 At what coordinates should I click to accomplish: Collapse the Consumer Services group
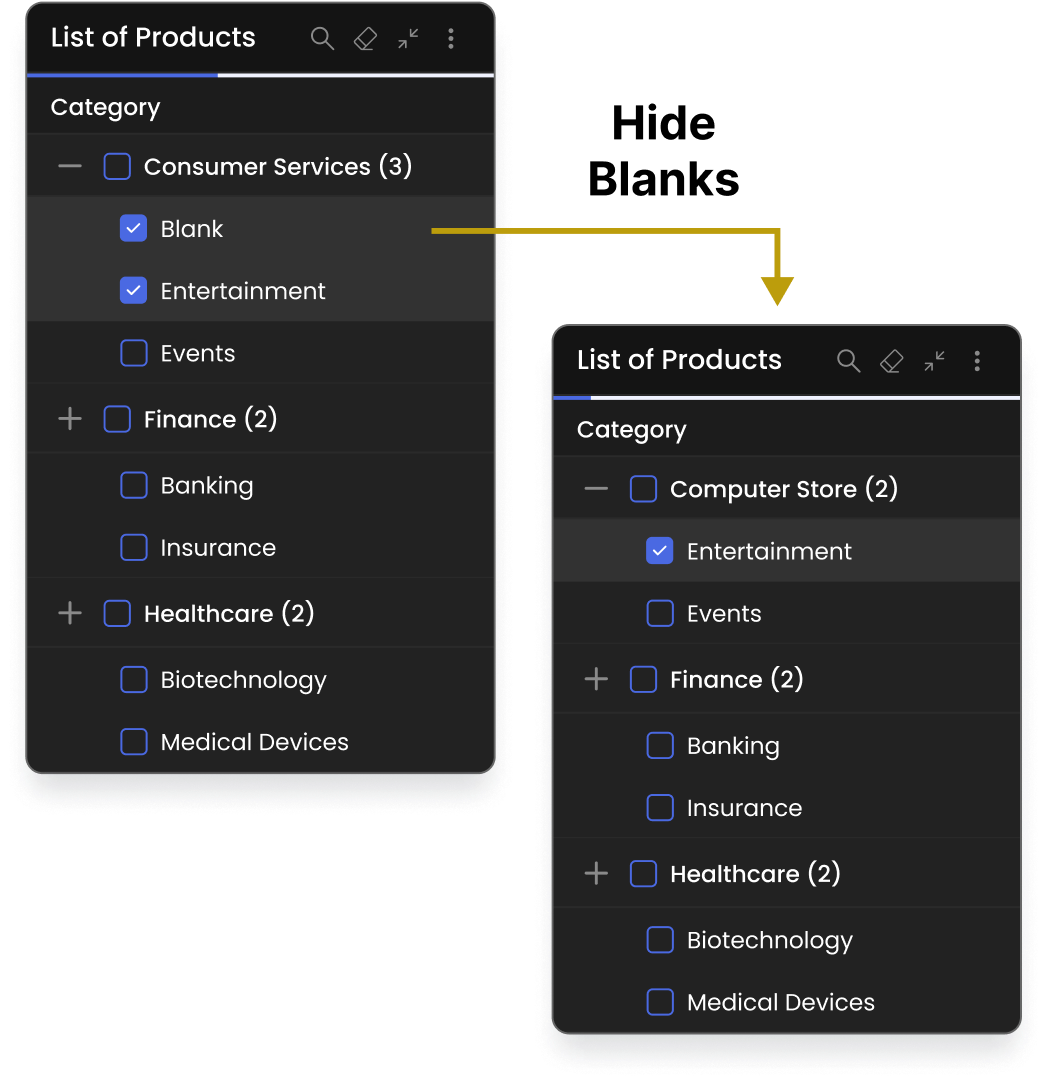[70, 166]
